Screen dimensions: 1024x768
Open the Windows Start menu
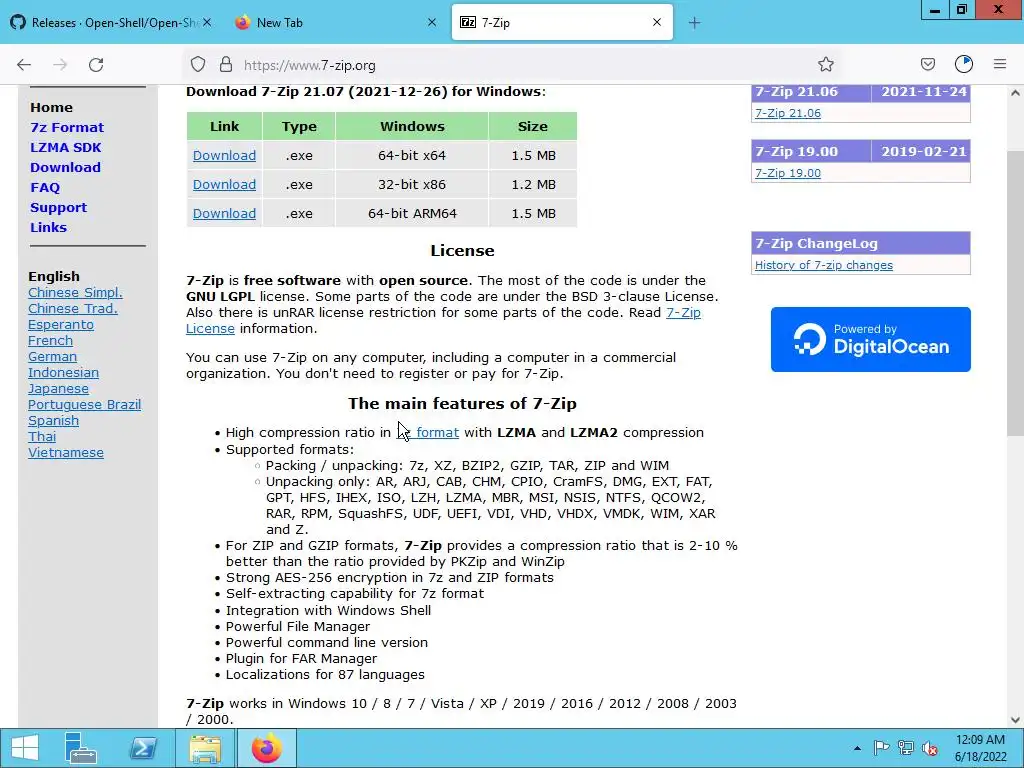pos(25,748)
